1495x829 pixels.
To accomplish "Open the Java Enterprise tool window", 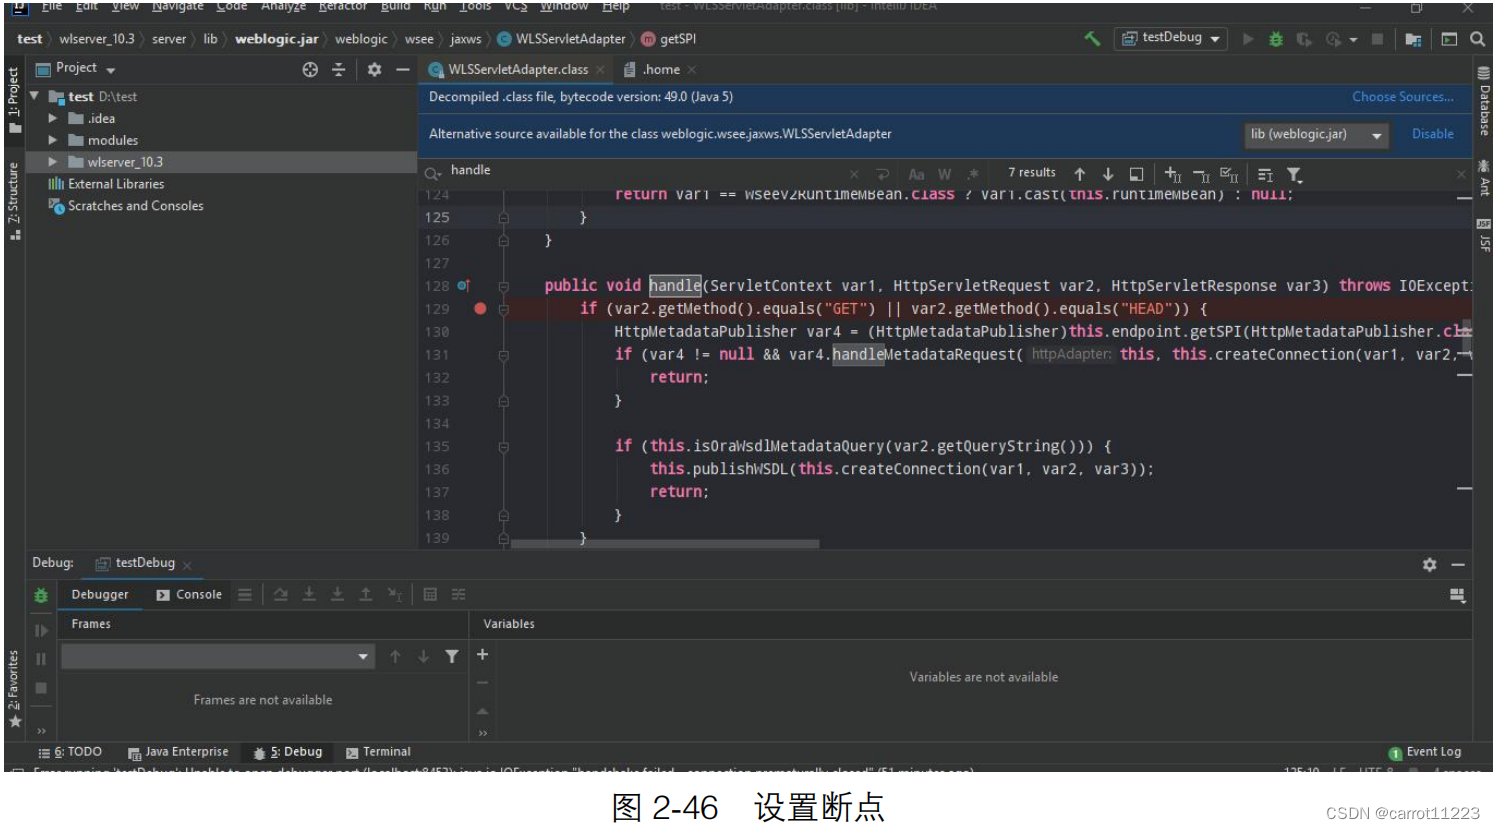I will (178, 752).
